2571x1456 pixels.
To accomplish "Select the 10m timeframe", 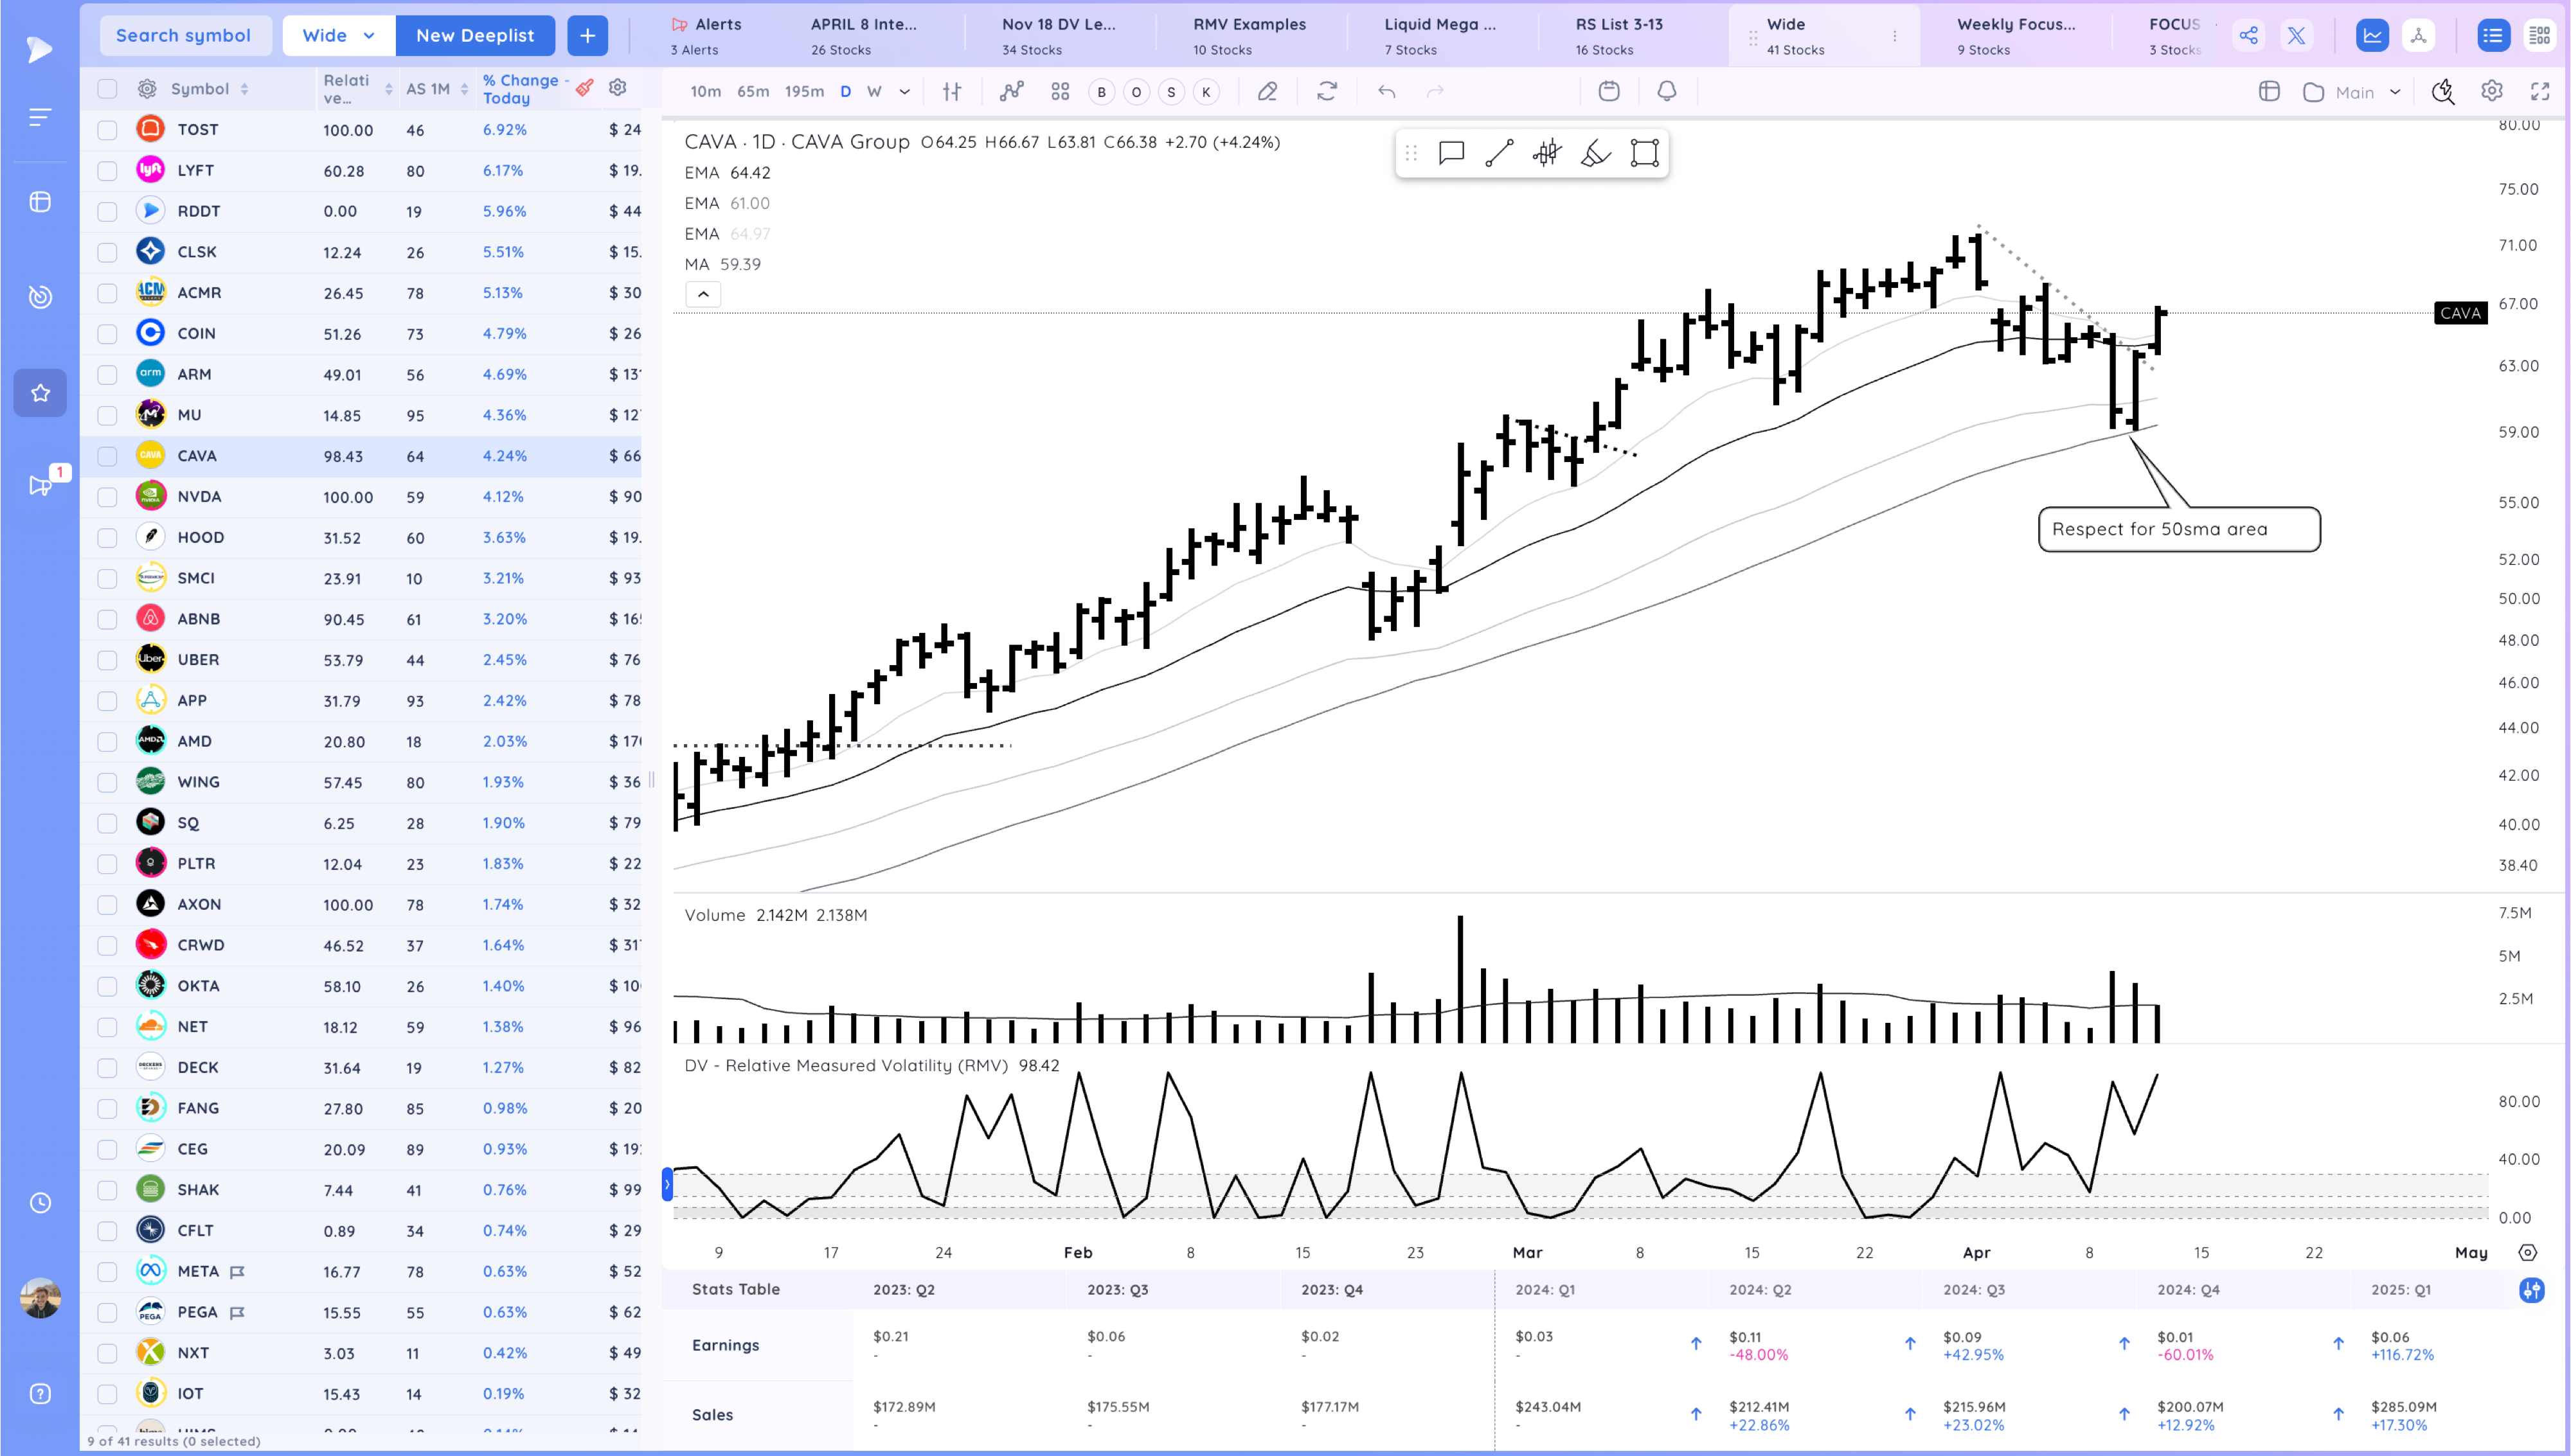I will [x=705, y=91].
